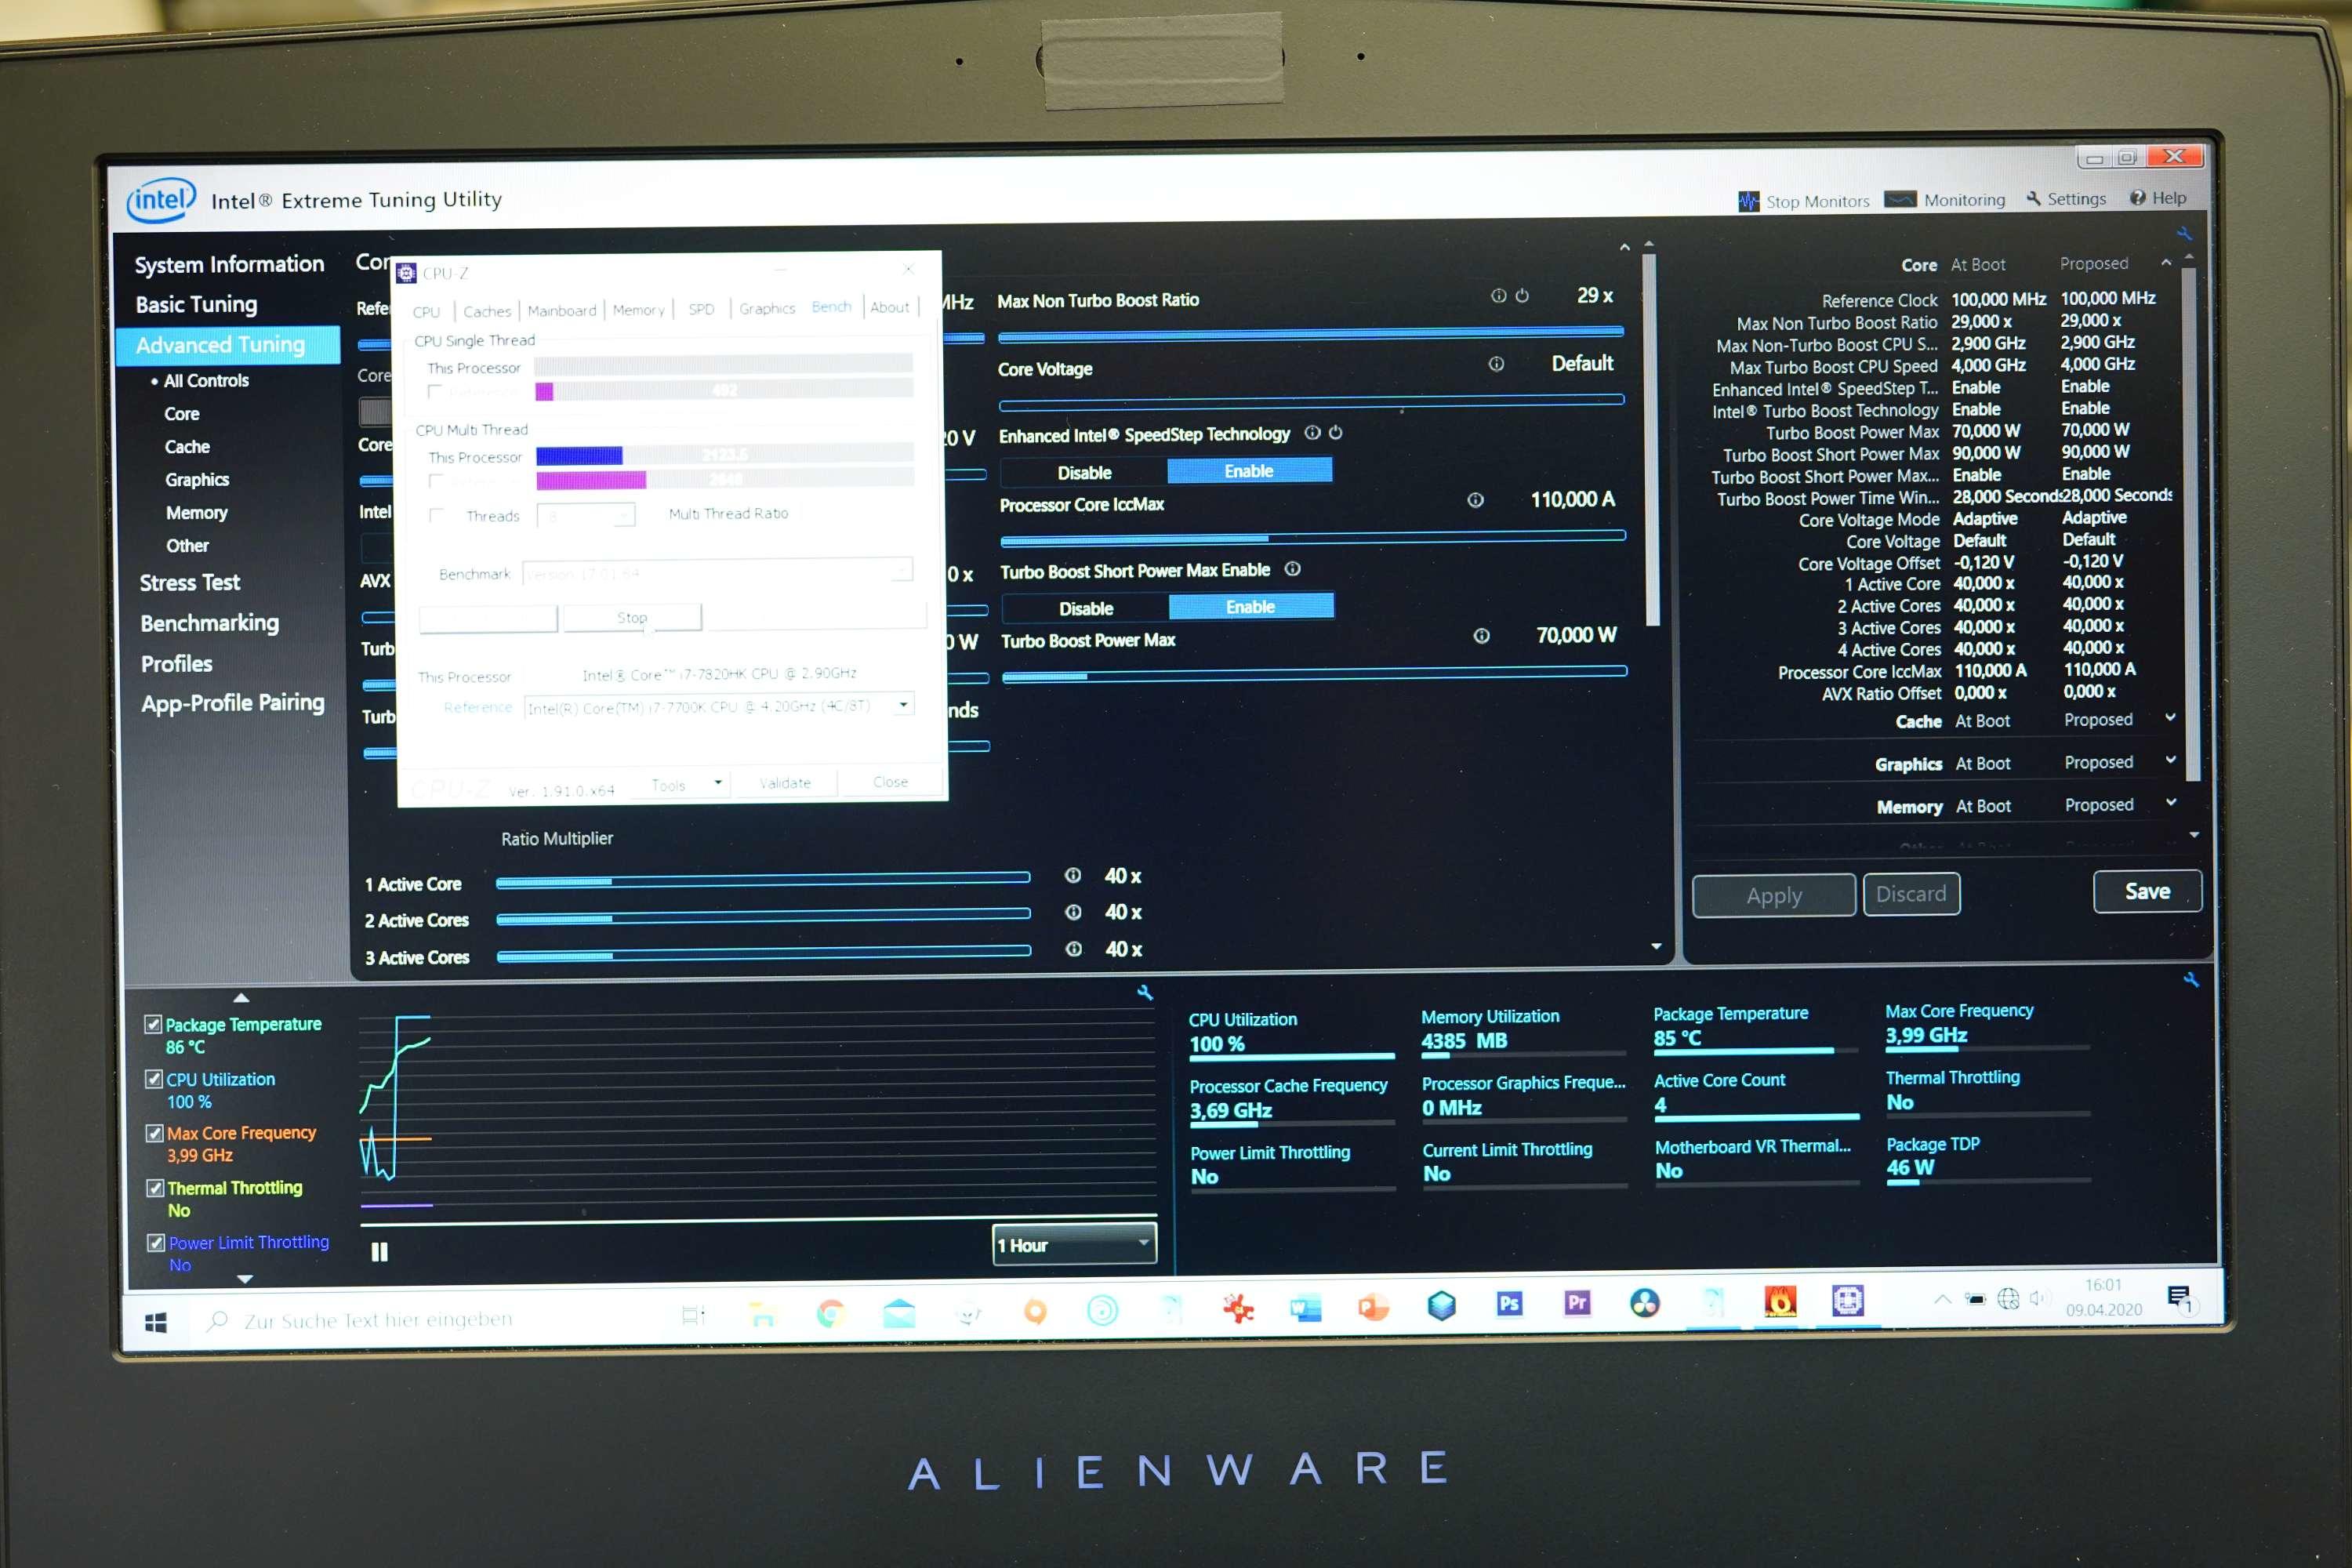
Task: Click Close button in CPU-Z
Action: pos(890,782)
